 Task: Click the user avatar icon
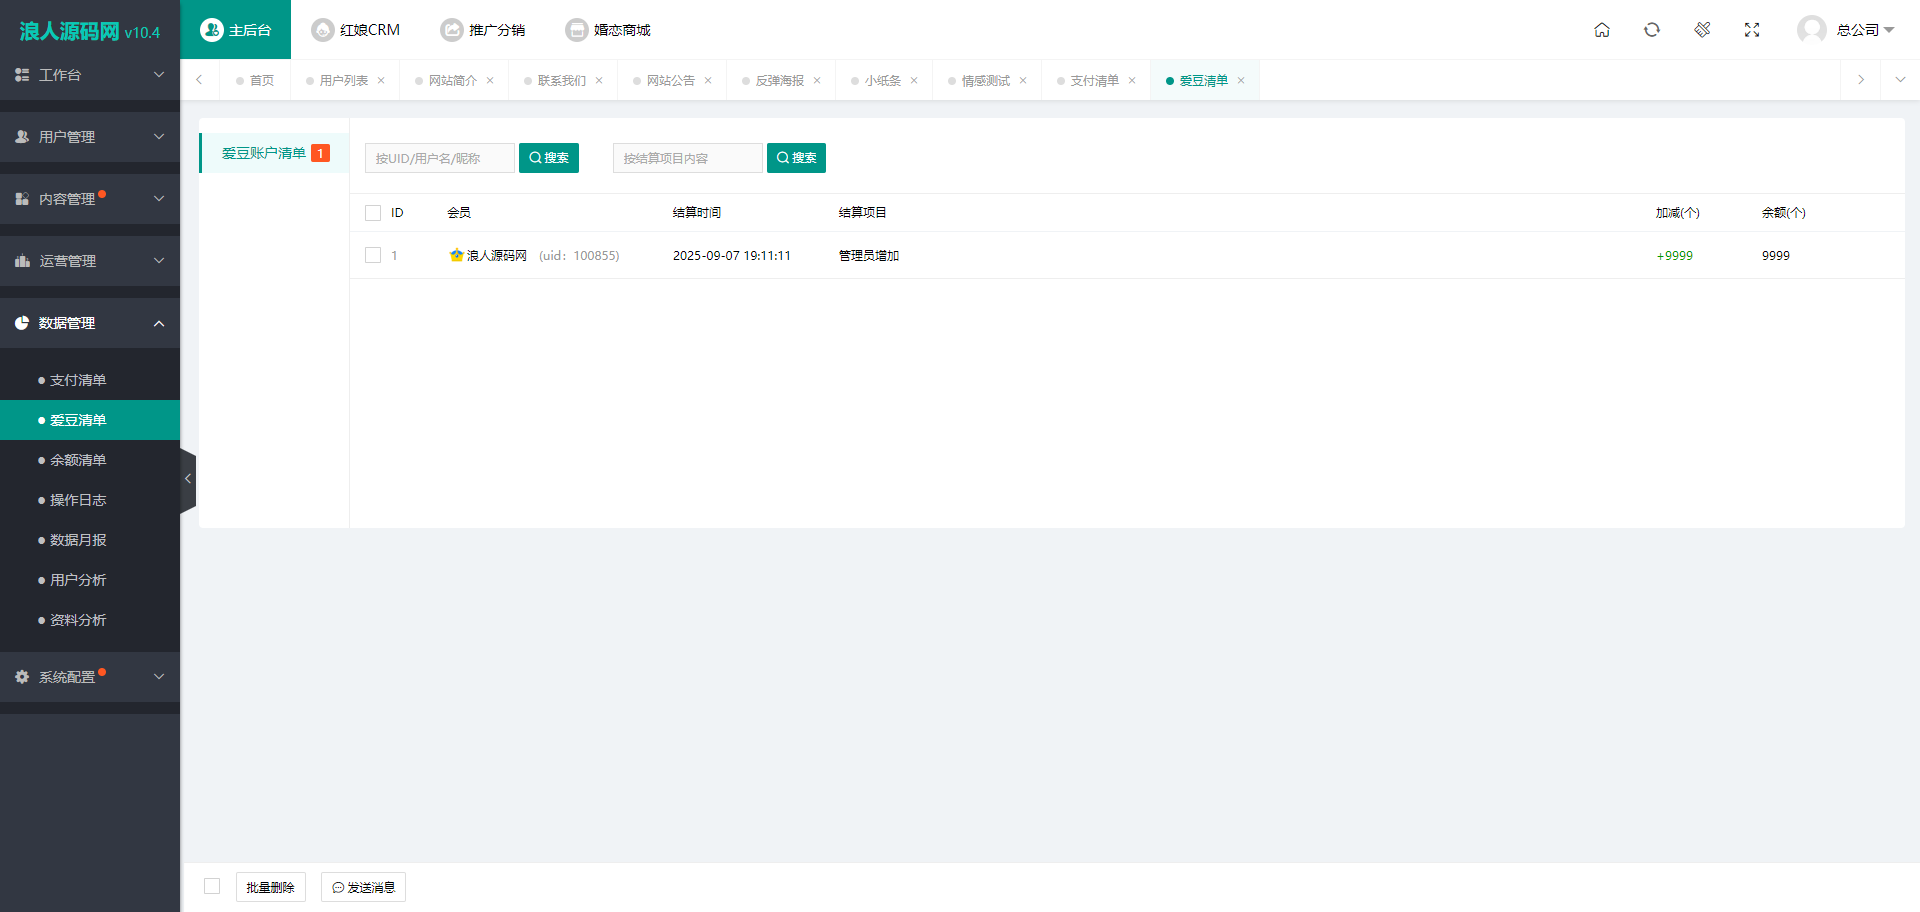coord(1811,30)
